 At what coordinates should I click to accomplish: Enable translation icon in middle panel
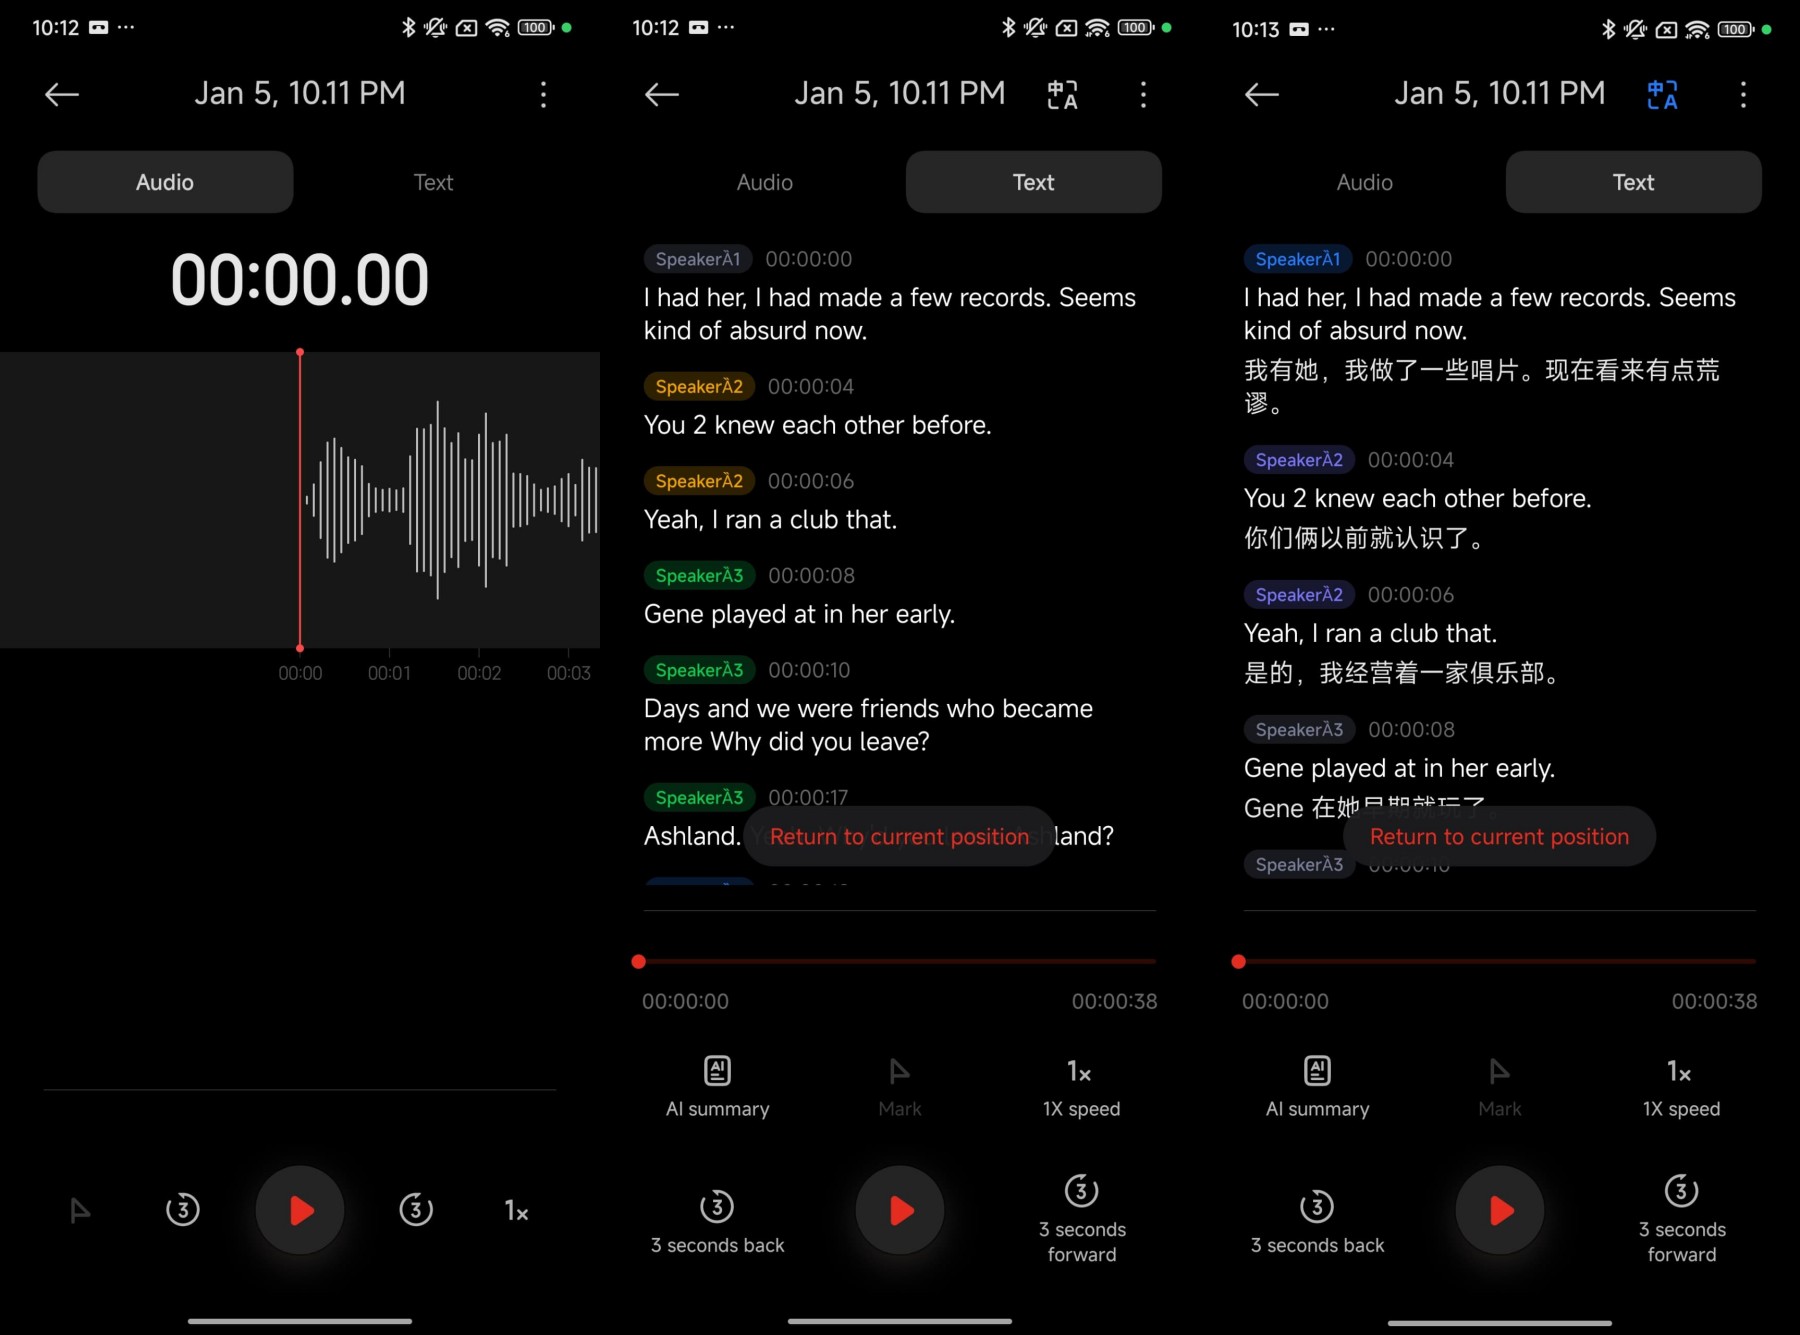(1062, 94)
